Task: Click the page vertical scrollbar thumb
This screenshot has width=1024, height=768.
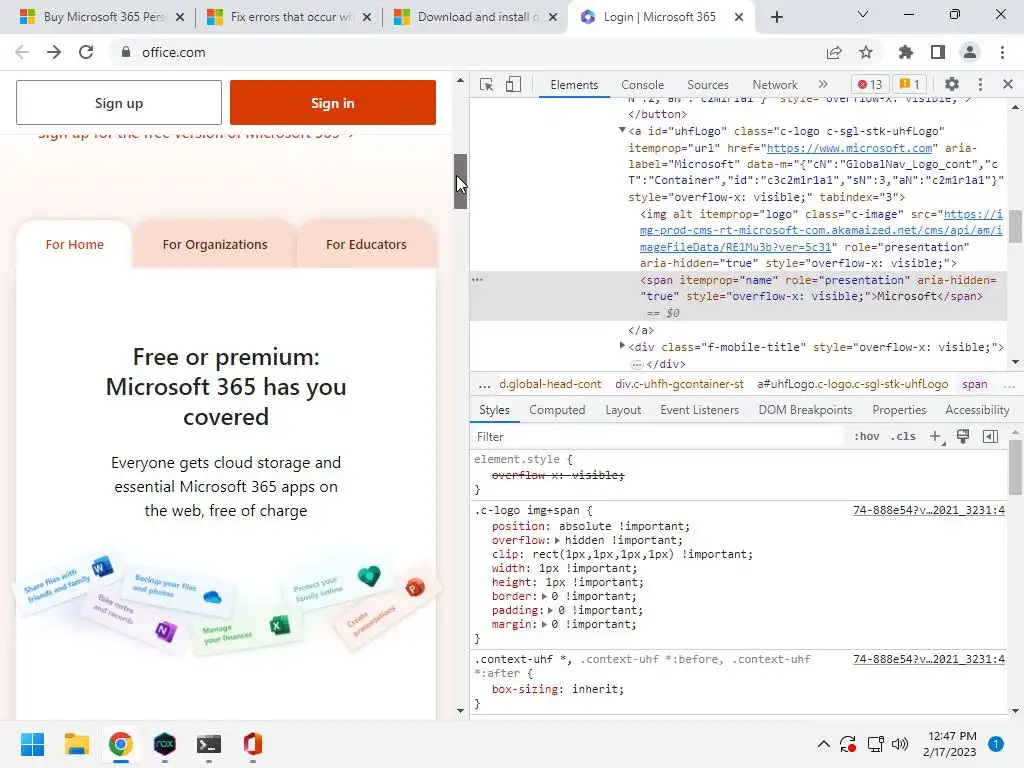Action: point(460,182)
